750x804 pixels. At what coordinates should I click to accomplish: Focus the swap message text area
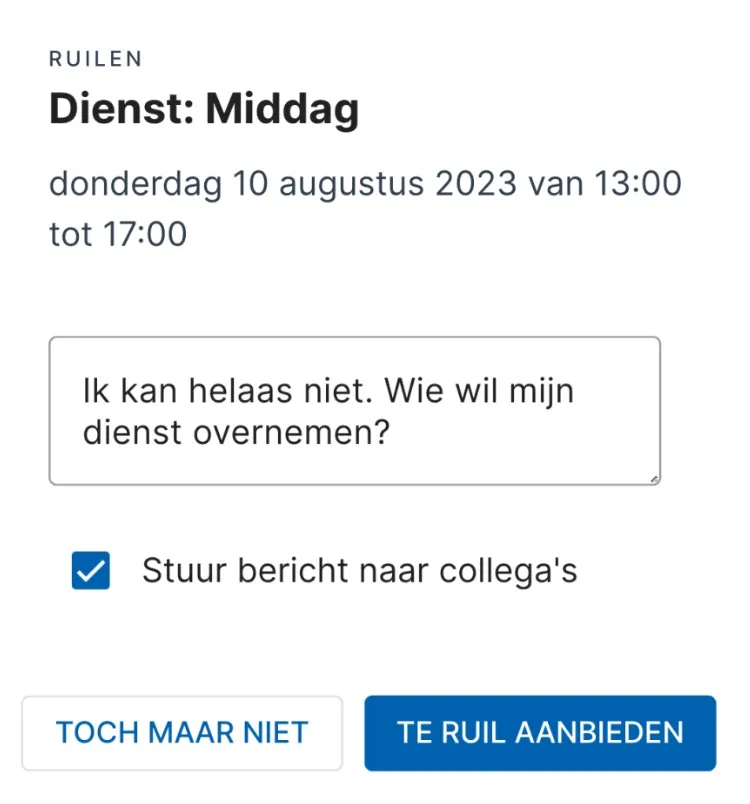[x=354, y=411]
